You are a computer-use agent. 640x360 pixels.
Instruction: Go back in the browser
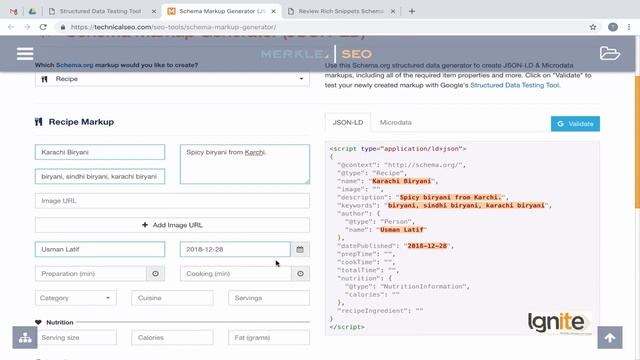(x=11, y=27)
